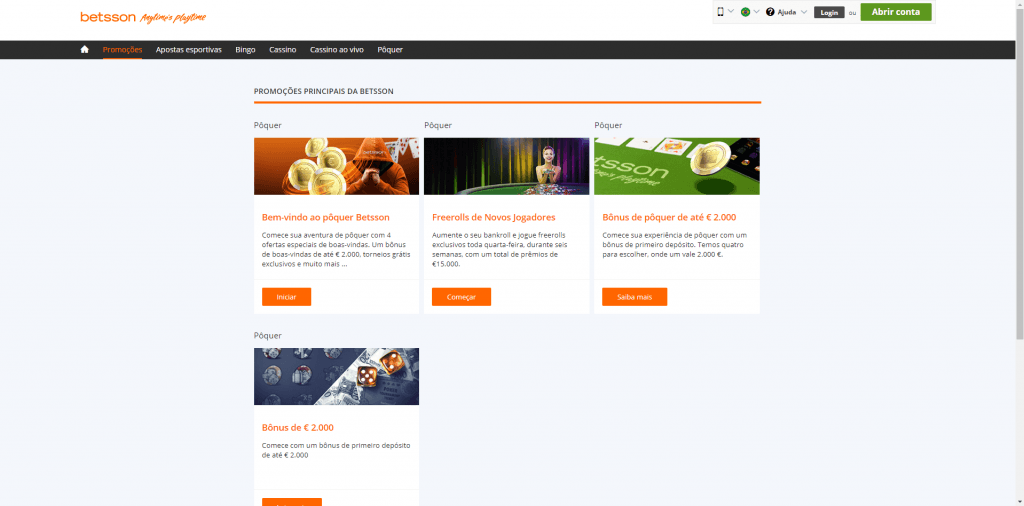Expand the Ajuda dropdown chevron
This screenshot has height=506, width=1024.
point(804,12)
